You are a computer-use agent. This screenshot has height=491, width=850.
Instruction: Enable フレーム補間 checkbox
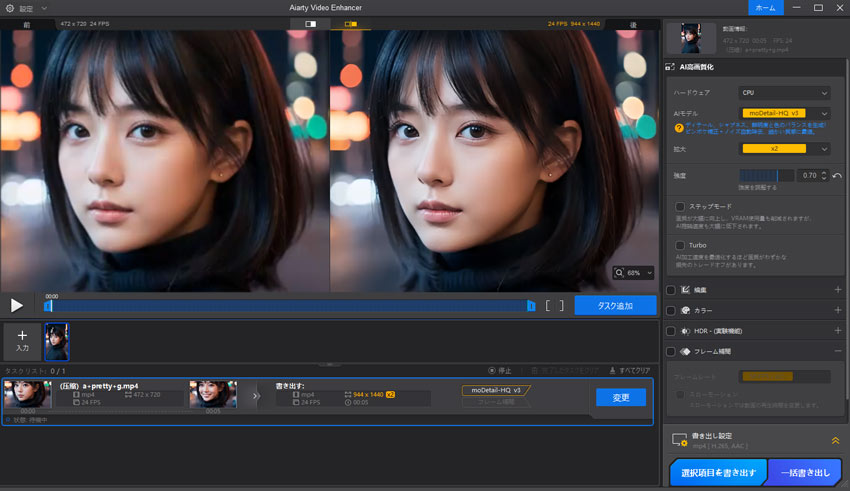tap(671, 352)
